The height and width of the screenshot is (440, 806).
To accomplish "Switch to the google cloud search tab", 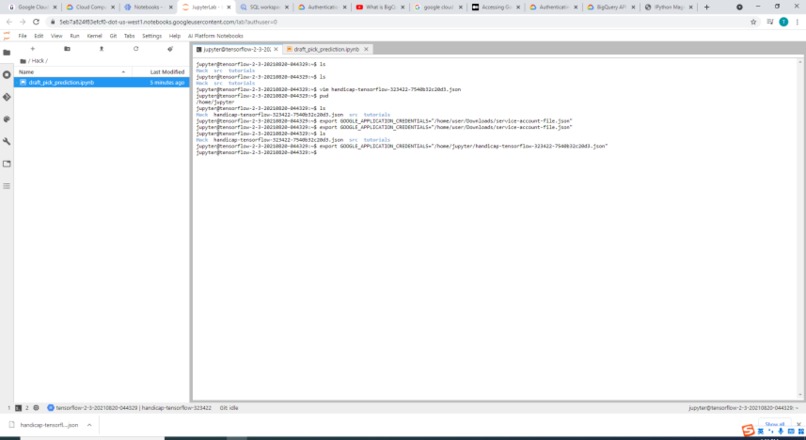I will (437, 7).
